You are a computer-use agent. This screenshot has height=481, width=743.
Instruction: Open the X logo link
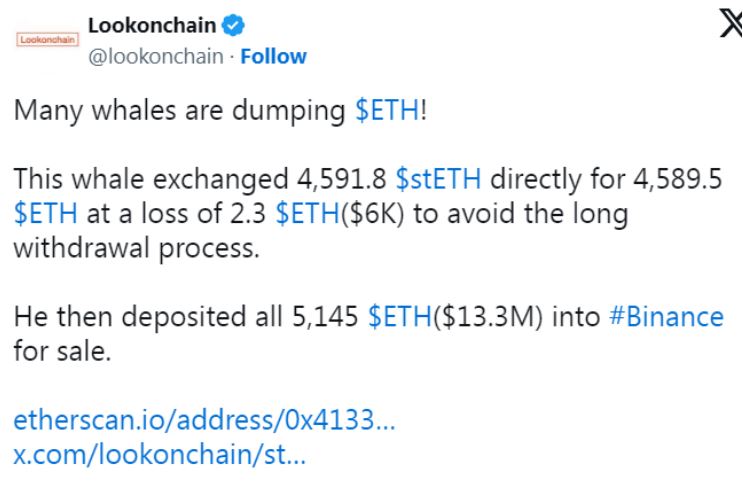(730, 23)
